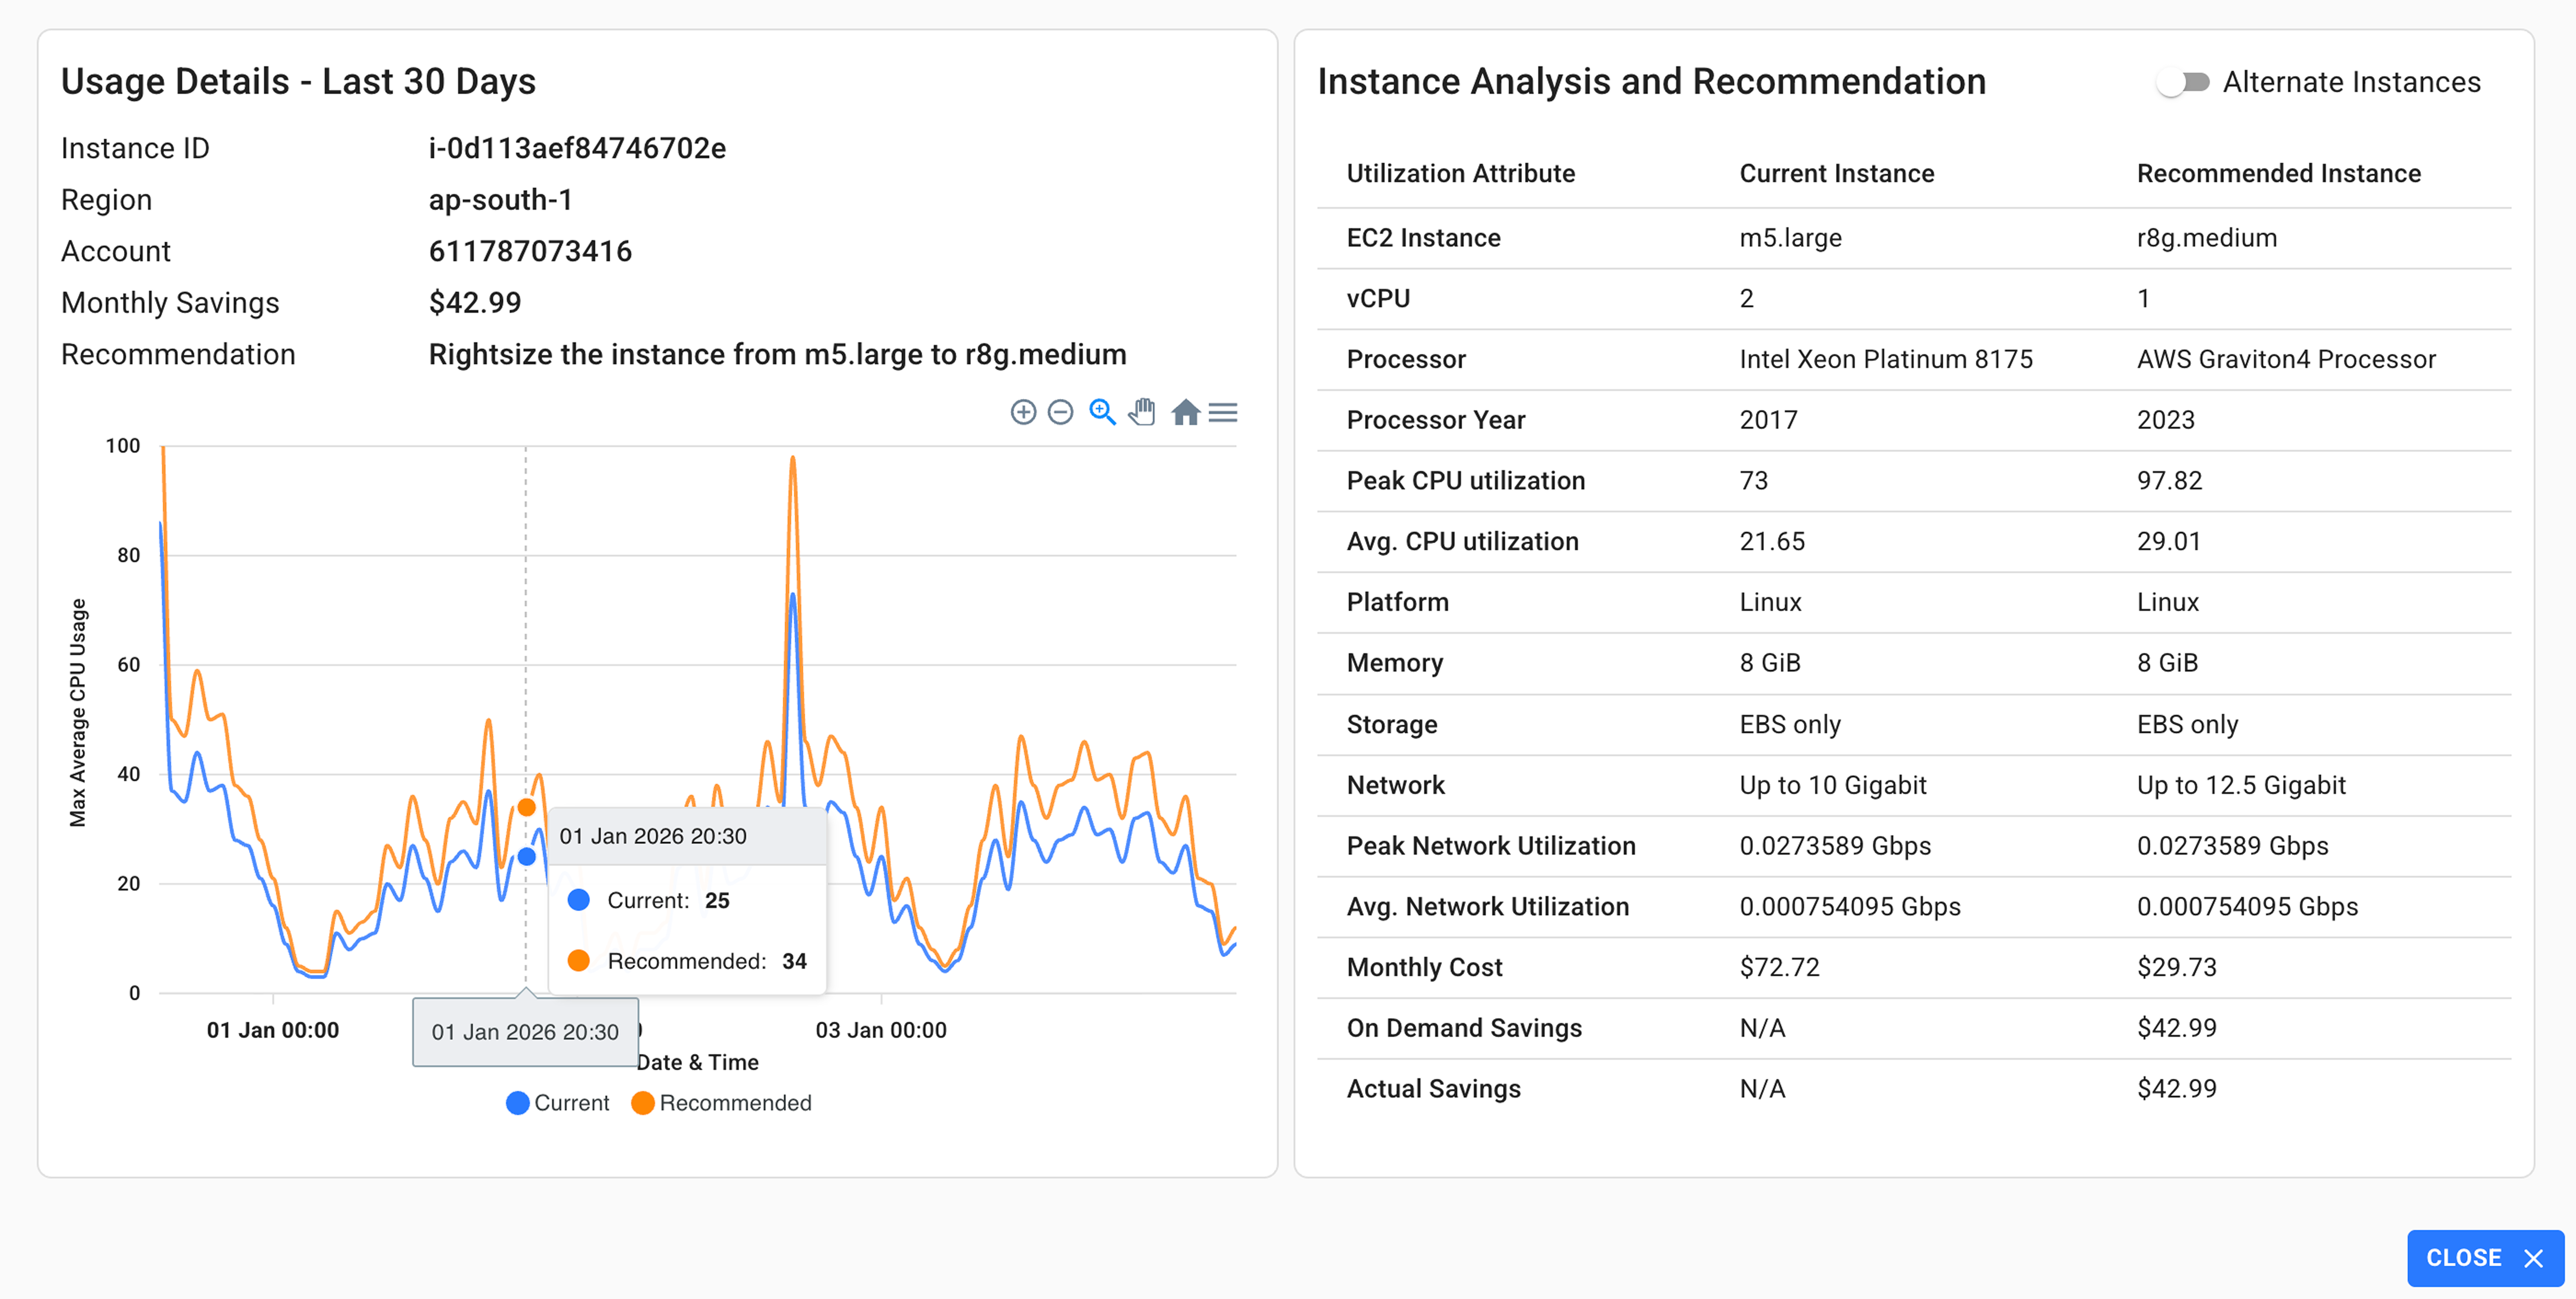The image size is (2576, 1299).
Task: Activate the panning hand tool
Action: (x=1142, y=412)
